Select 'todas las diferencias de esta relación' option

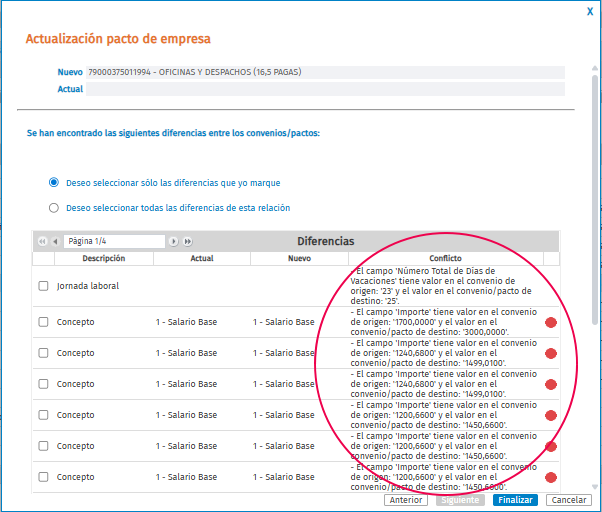pyautogui.click(x=54, y=208)
